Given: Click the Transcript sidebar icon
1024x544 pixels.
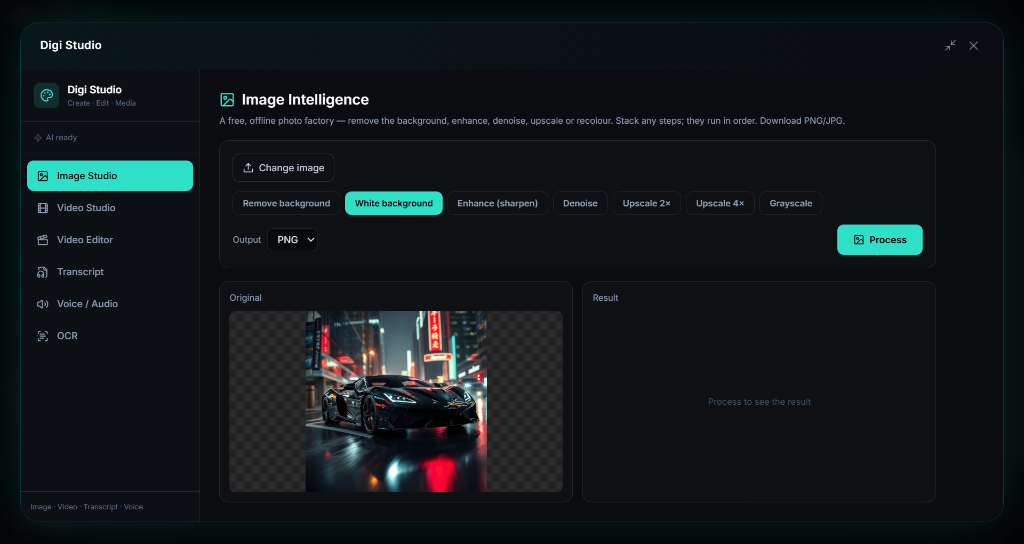Looking at the screenshot, I should pyautogui.click(x=43, y=272).
